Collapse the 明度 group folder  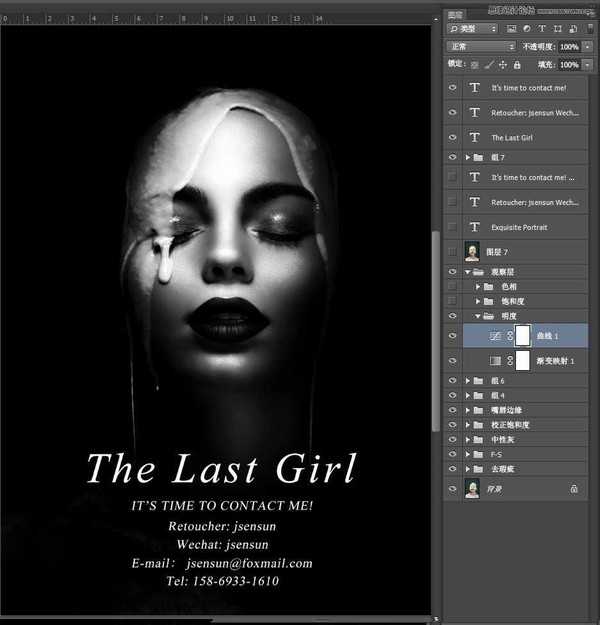click(478, 316)
